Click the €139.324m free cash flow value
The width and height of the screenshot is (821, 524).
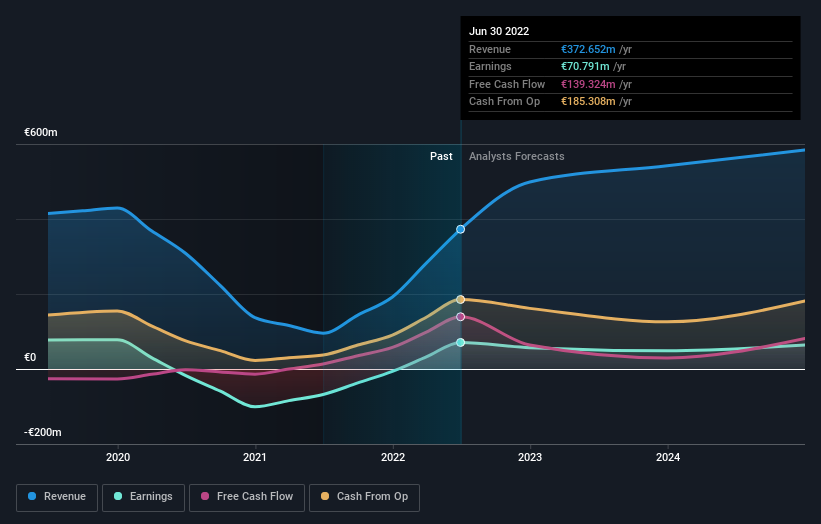tap(588, 84)
